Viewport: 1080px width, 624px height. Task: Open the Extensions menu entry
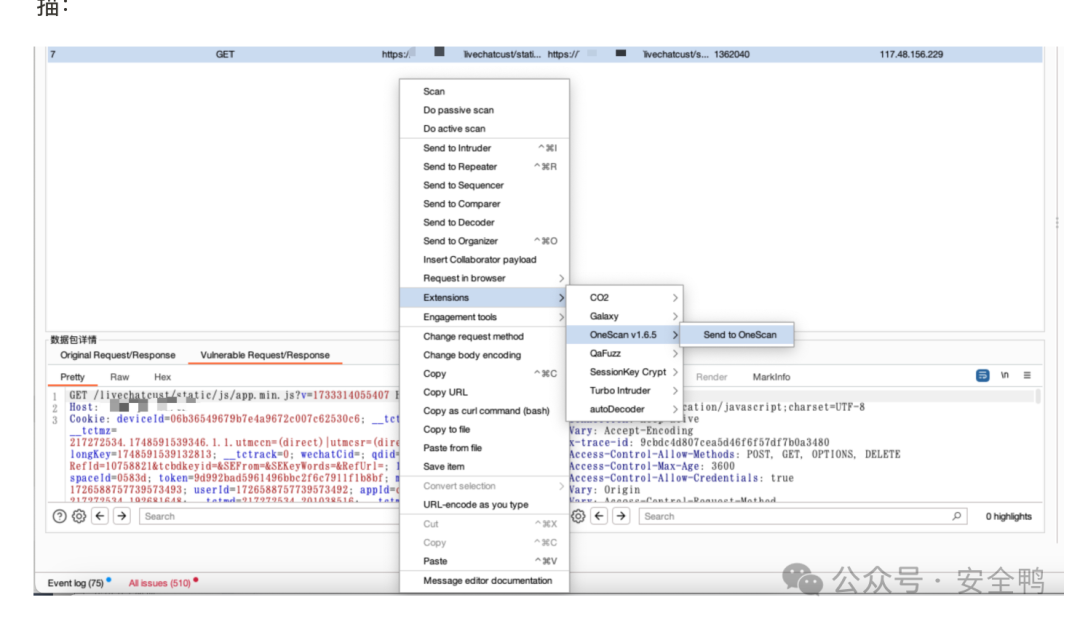tap(484, 298)
